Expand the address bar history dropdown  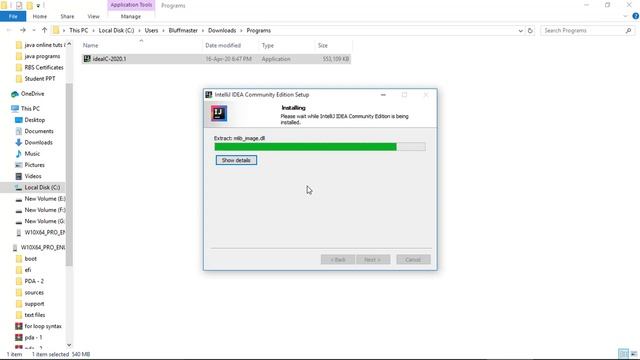coord(520,31)
